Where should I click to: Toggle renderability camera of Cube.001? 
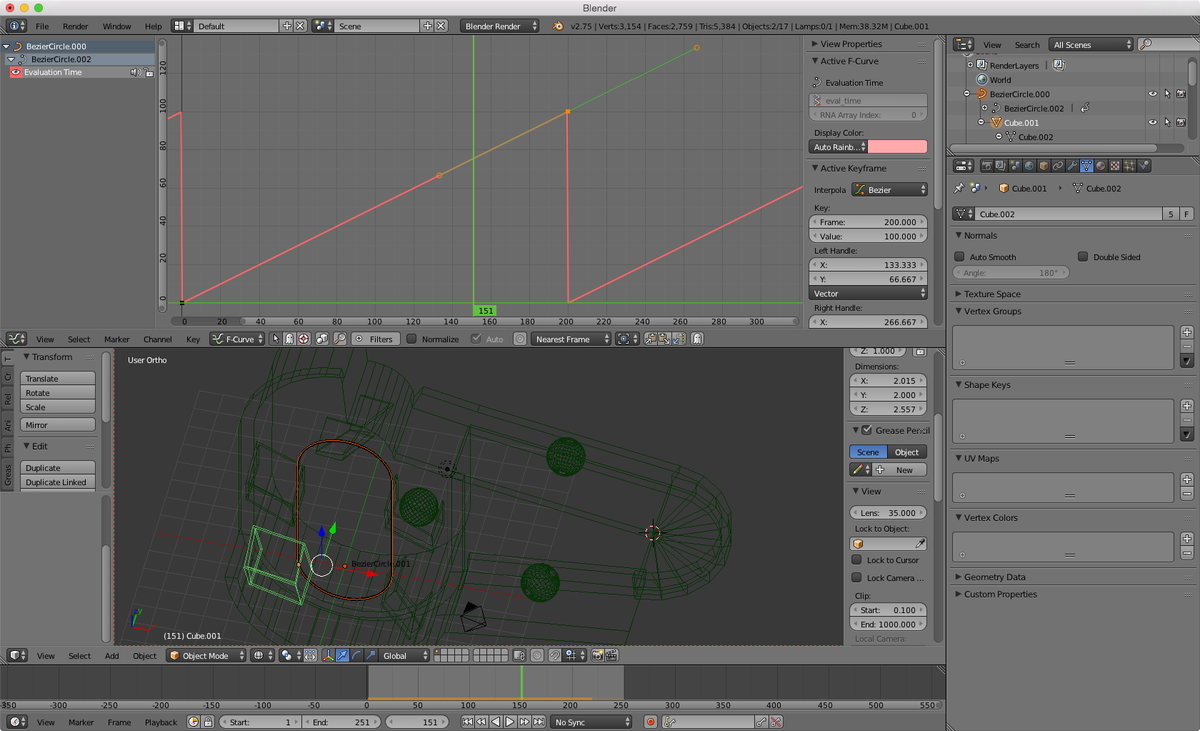[x=1181, y=122]
